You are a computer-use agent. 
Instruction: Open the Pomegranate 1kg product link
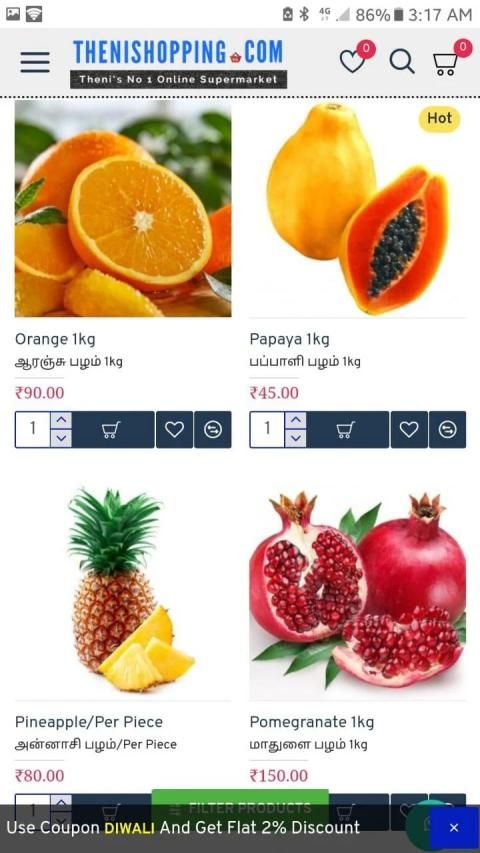312,722
